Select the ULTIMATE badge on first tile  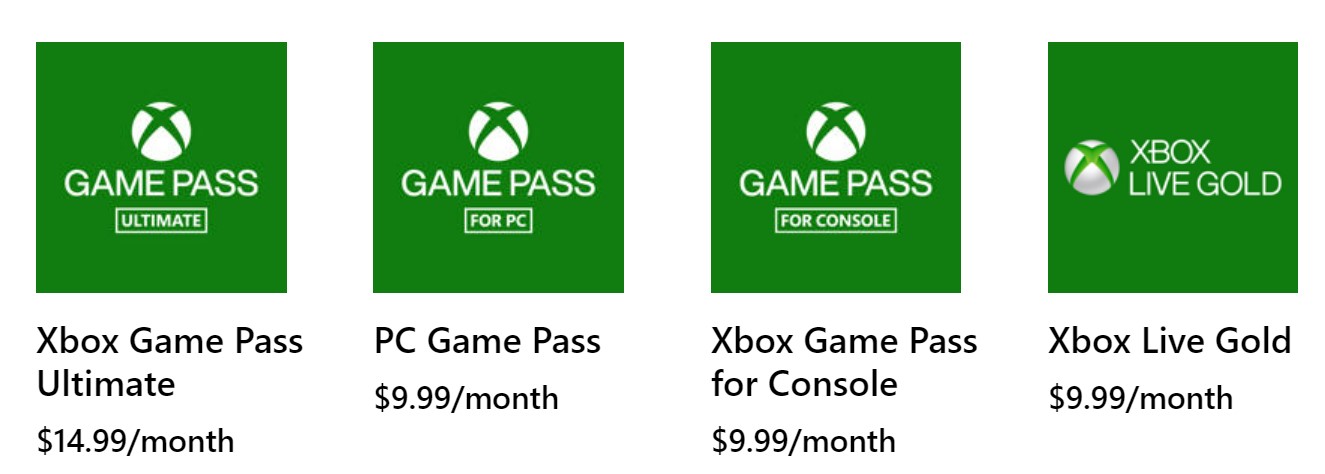(x=161, y=220)
